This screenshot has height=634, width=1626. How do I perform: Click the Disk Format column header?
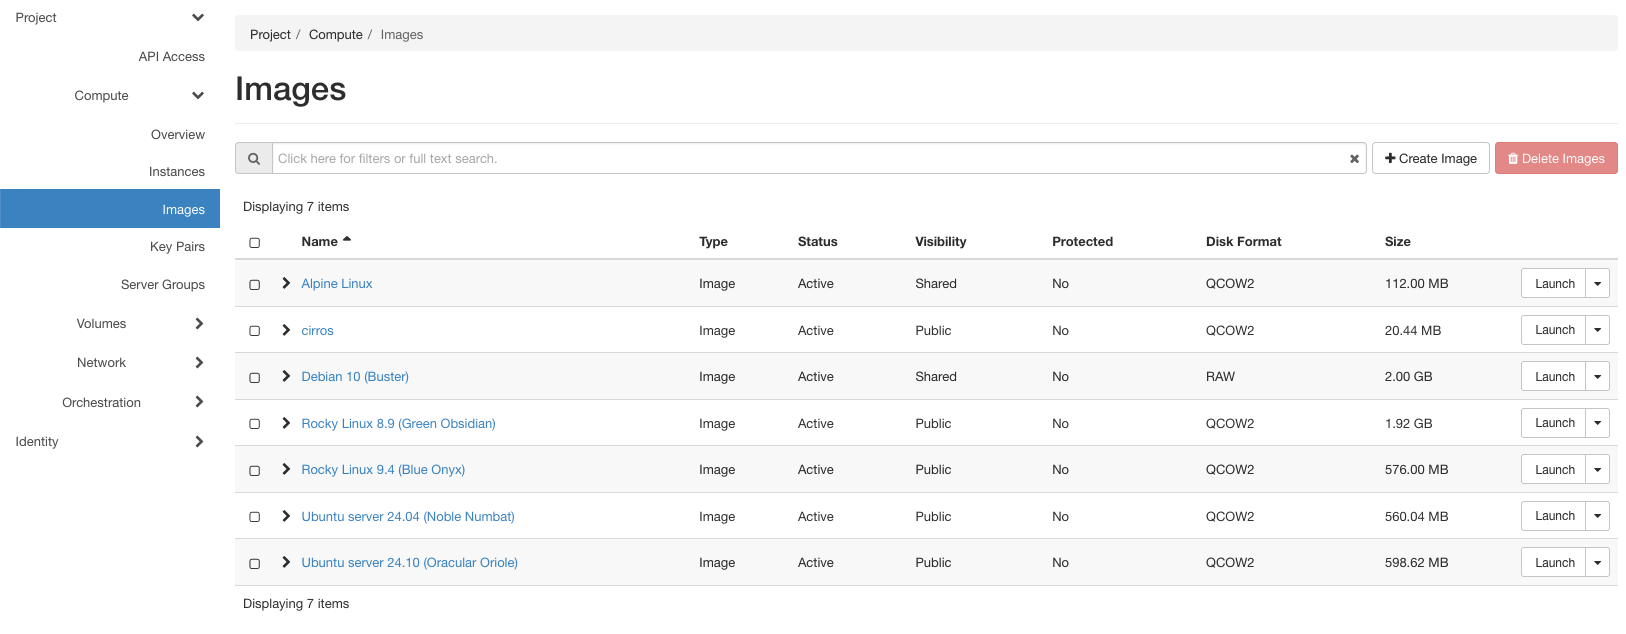[x=1244, y=242]
